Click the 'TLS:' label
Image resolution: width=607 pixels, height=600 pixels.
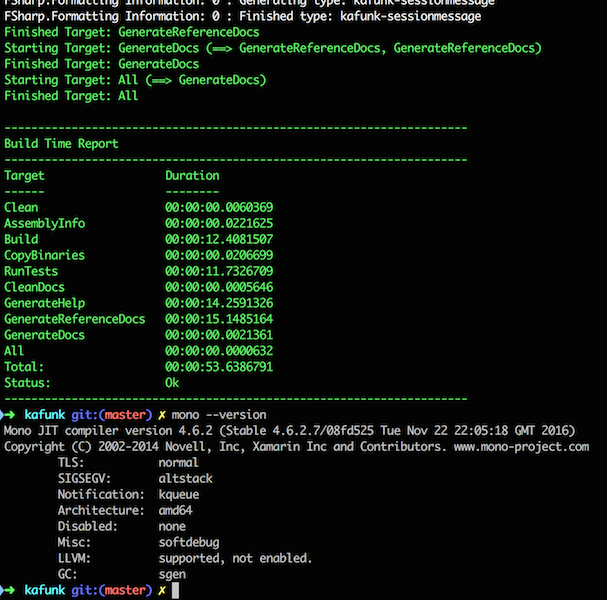[x=71, y=463]
